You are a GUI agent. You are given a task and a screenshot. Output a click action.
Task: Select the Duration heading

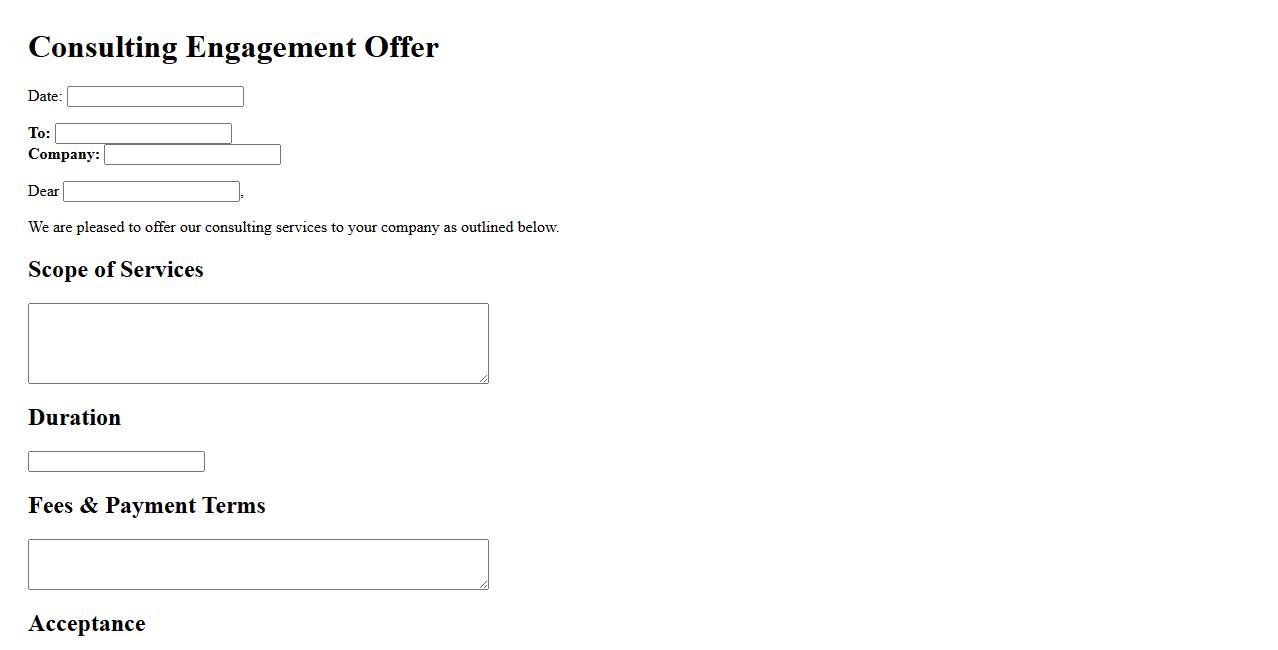[74, 418]
